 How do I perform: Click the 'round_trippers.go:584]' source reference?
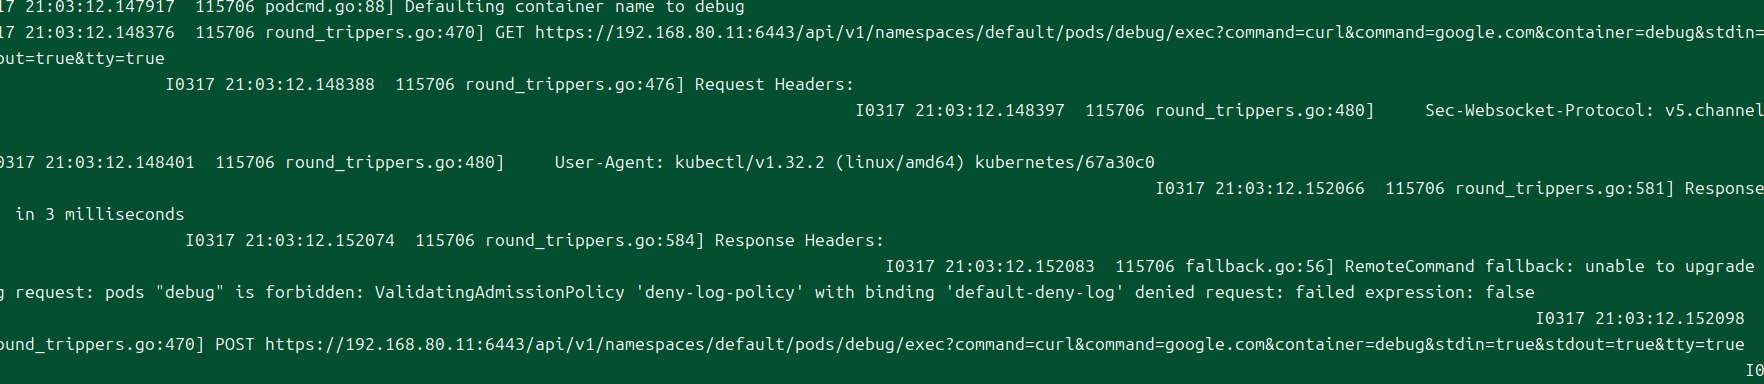[595, 241]
